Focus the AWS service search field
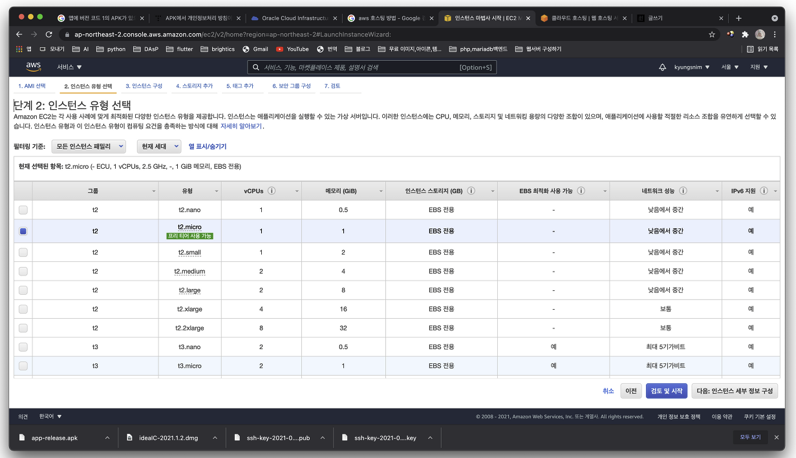 372,67
